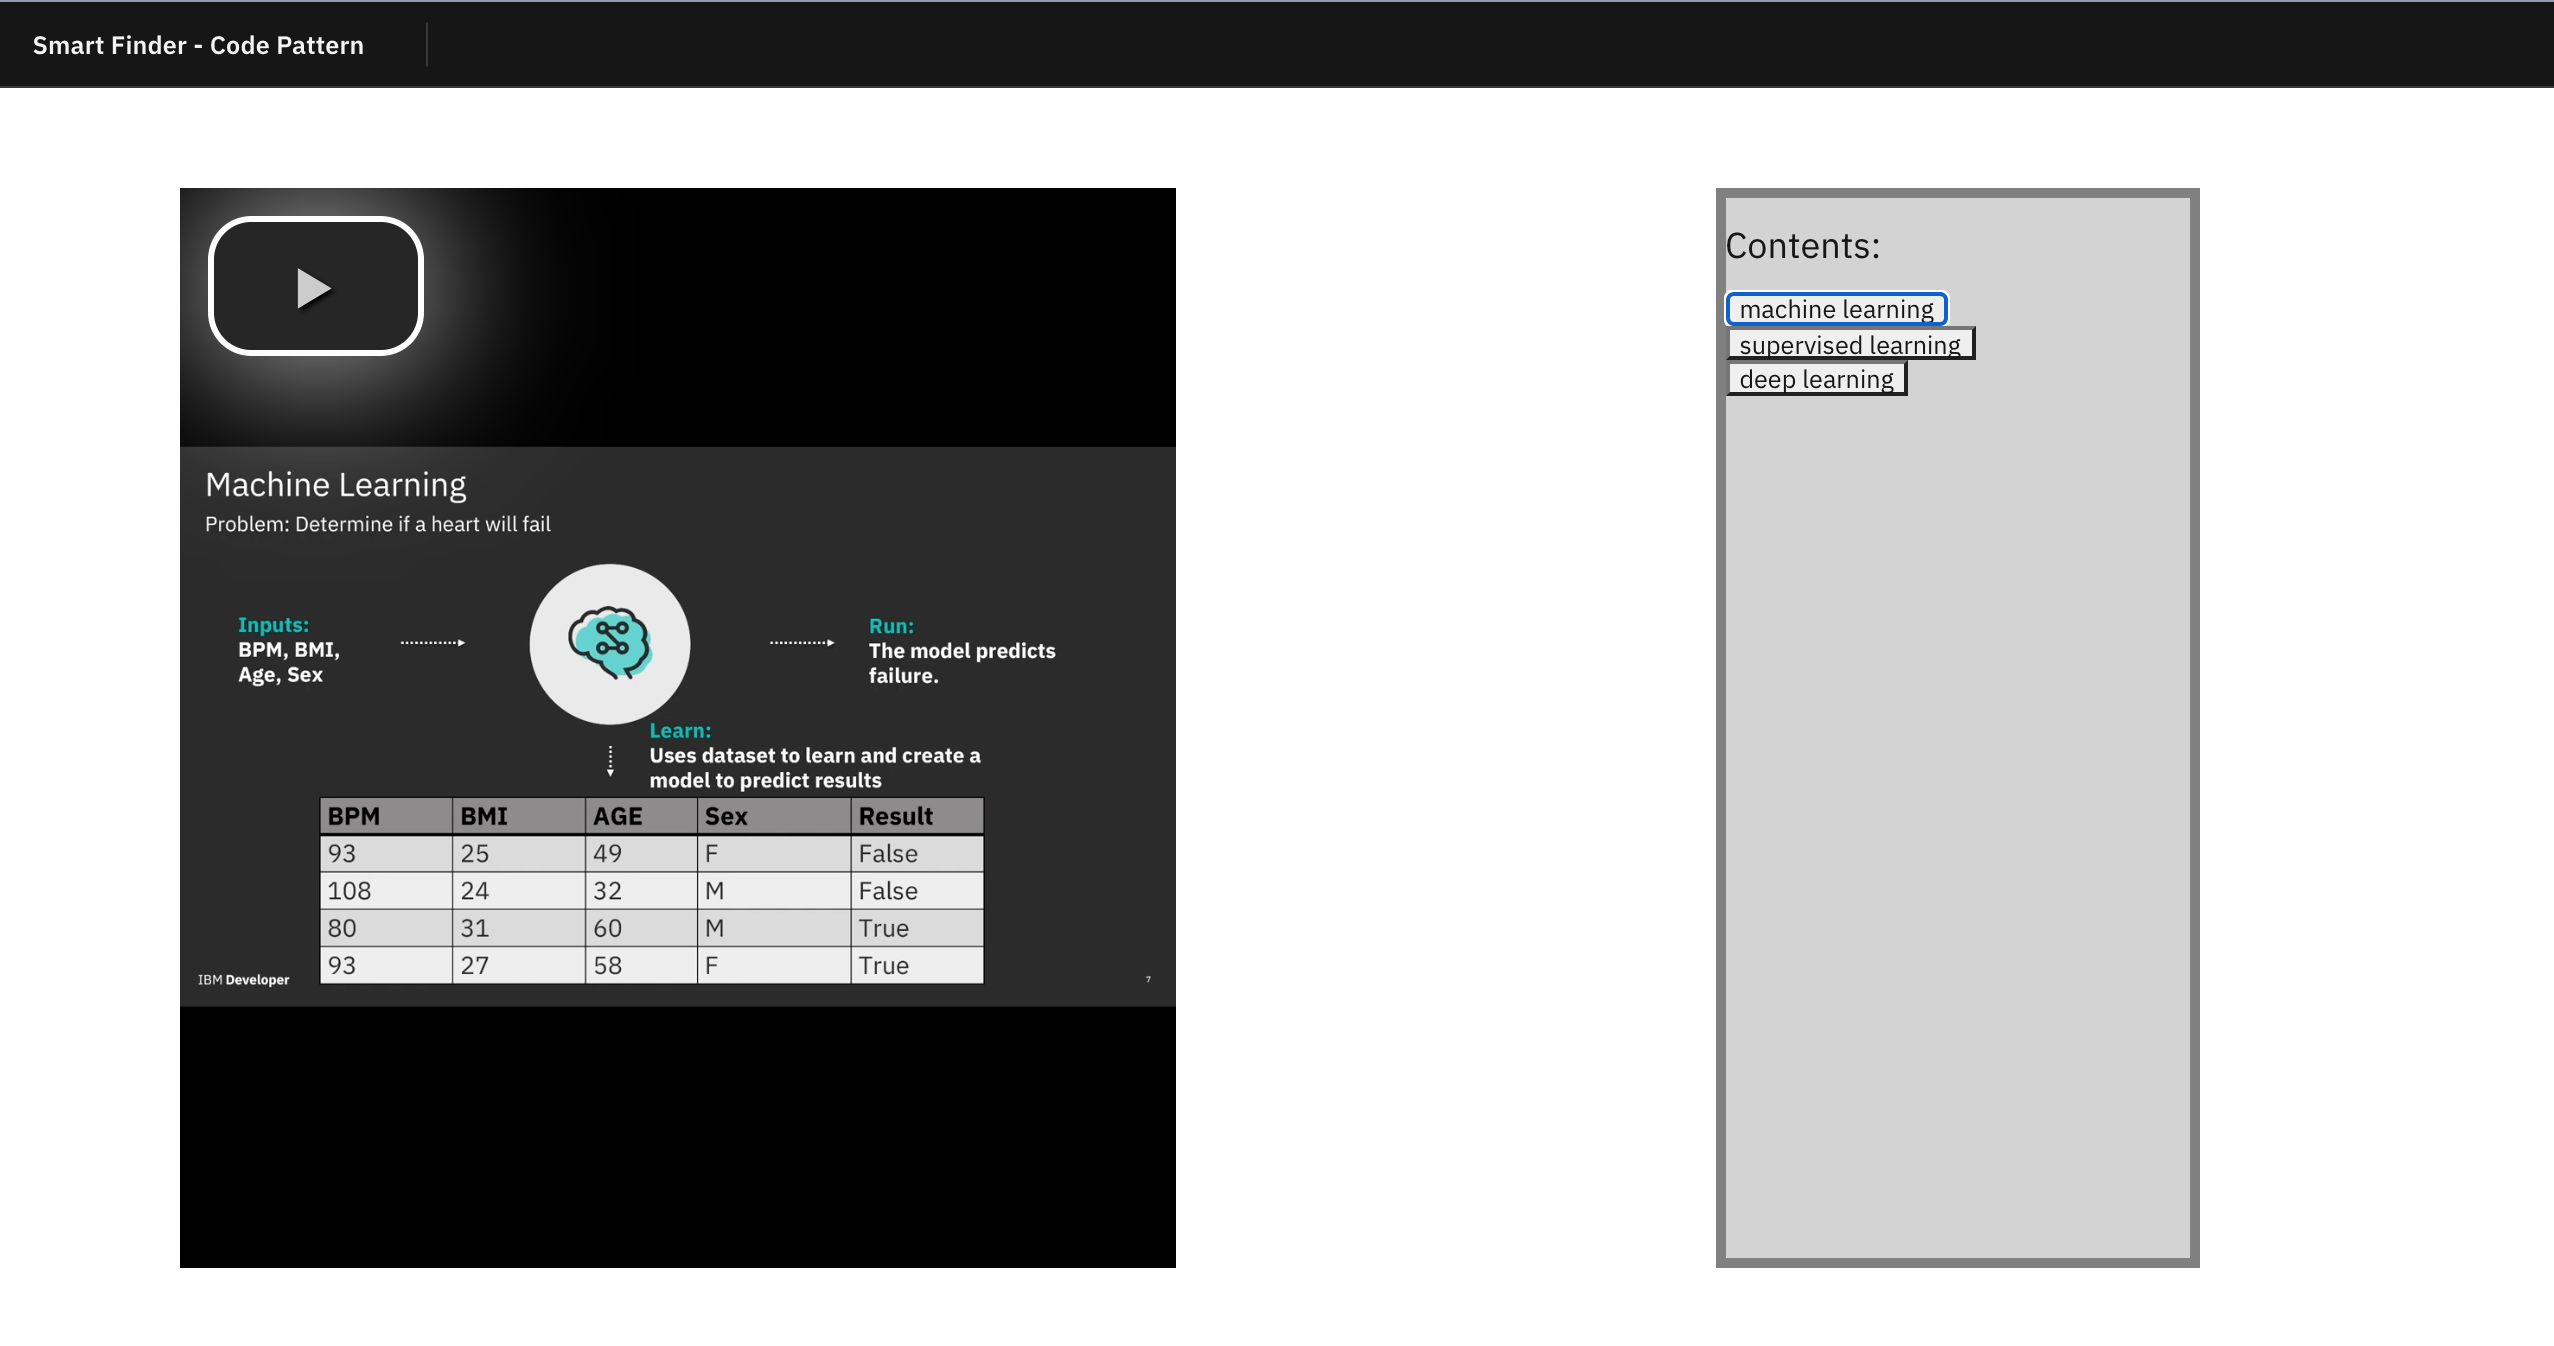Click the dotted arrow after Inputs
The width and height of the screenshot is (2554, 1346).
[x=433, y=642]
